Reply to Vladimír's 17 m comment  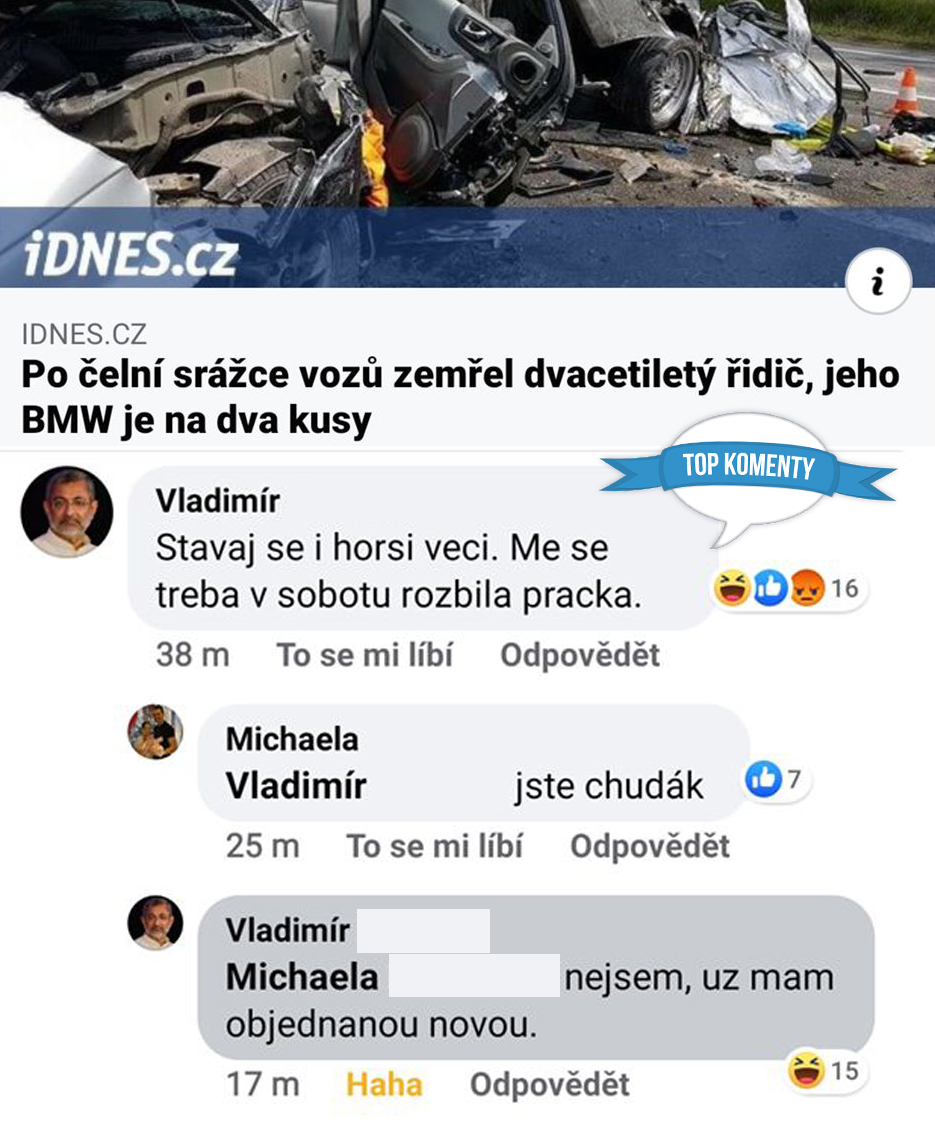pyautogui.click(x=550, y=1084)
